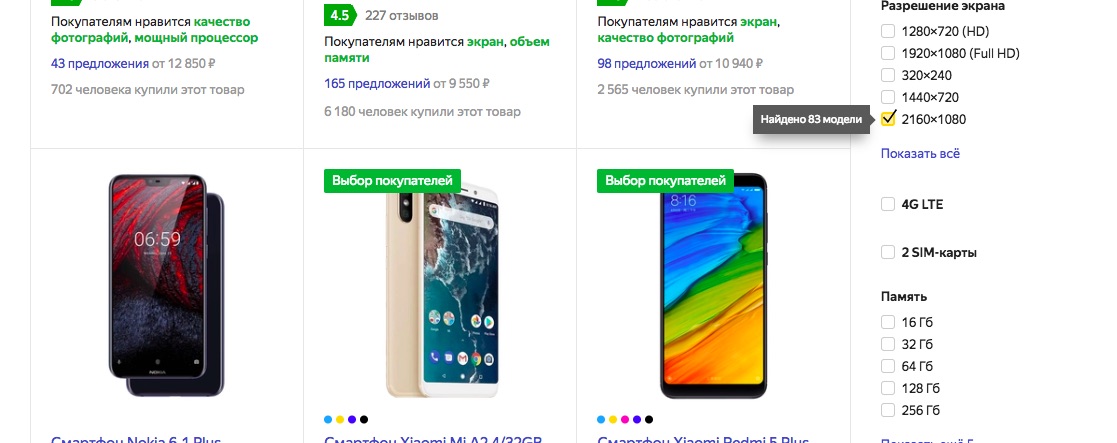Open the '165 предложений' offers link
Viewport: 1117px width, 443px height.
tap(377, 83)
